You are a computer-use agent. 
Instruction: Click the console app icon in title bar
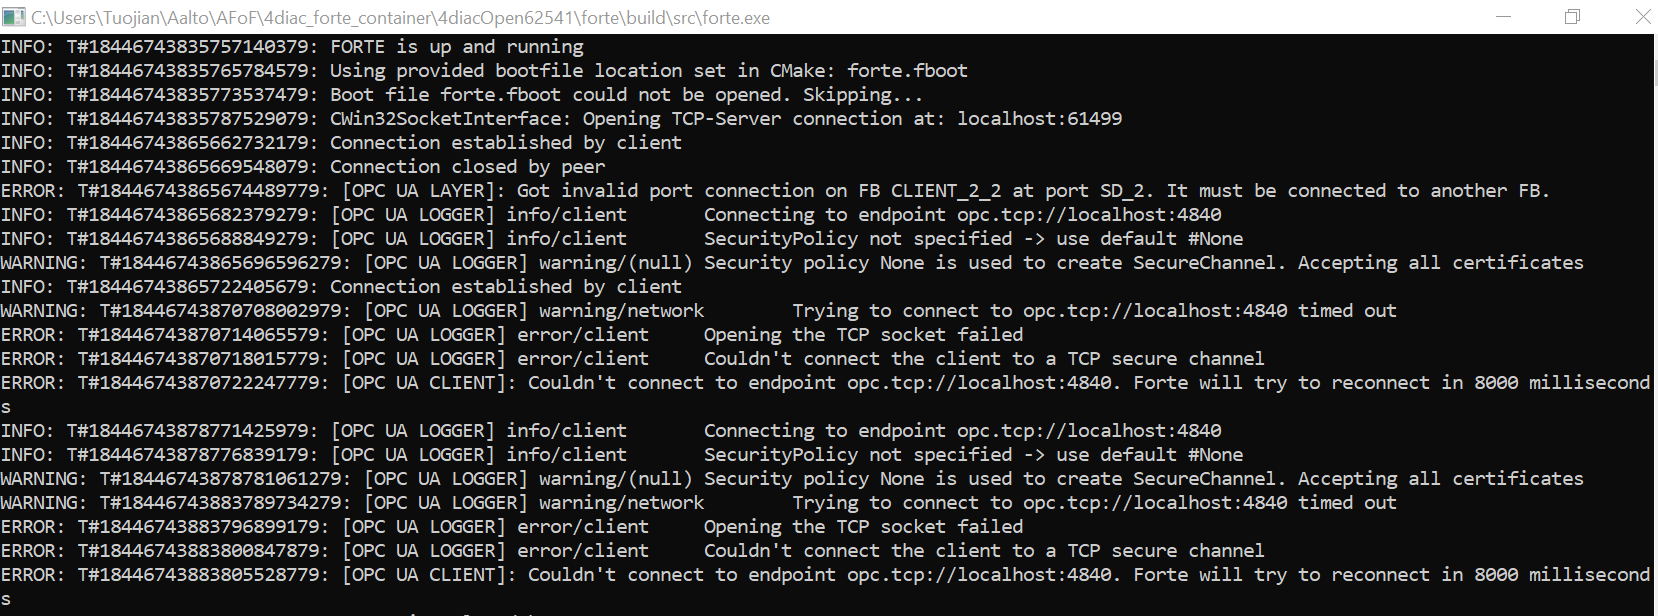(14, 17)
